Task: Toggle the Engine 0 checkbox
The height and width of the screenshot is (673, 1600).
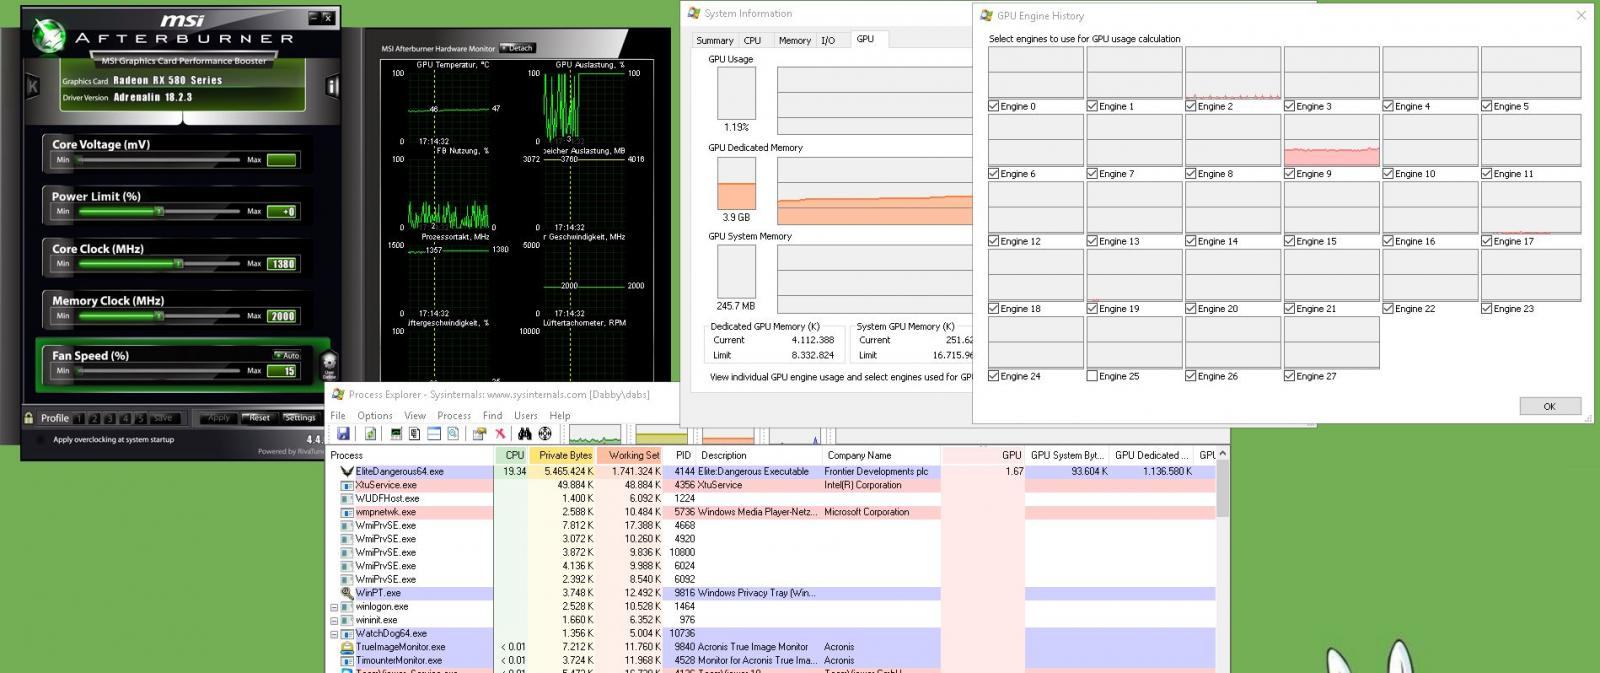Action: click(993, 106)
